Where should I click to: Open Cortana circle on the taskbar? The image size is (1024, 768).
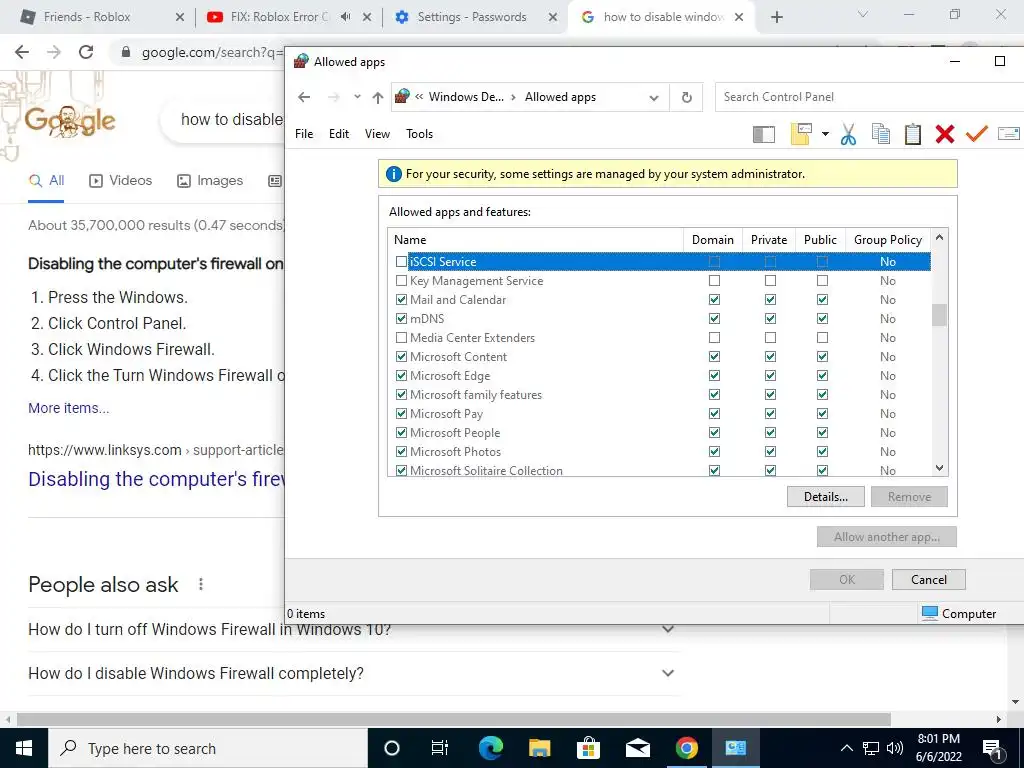point(391,748)
